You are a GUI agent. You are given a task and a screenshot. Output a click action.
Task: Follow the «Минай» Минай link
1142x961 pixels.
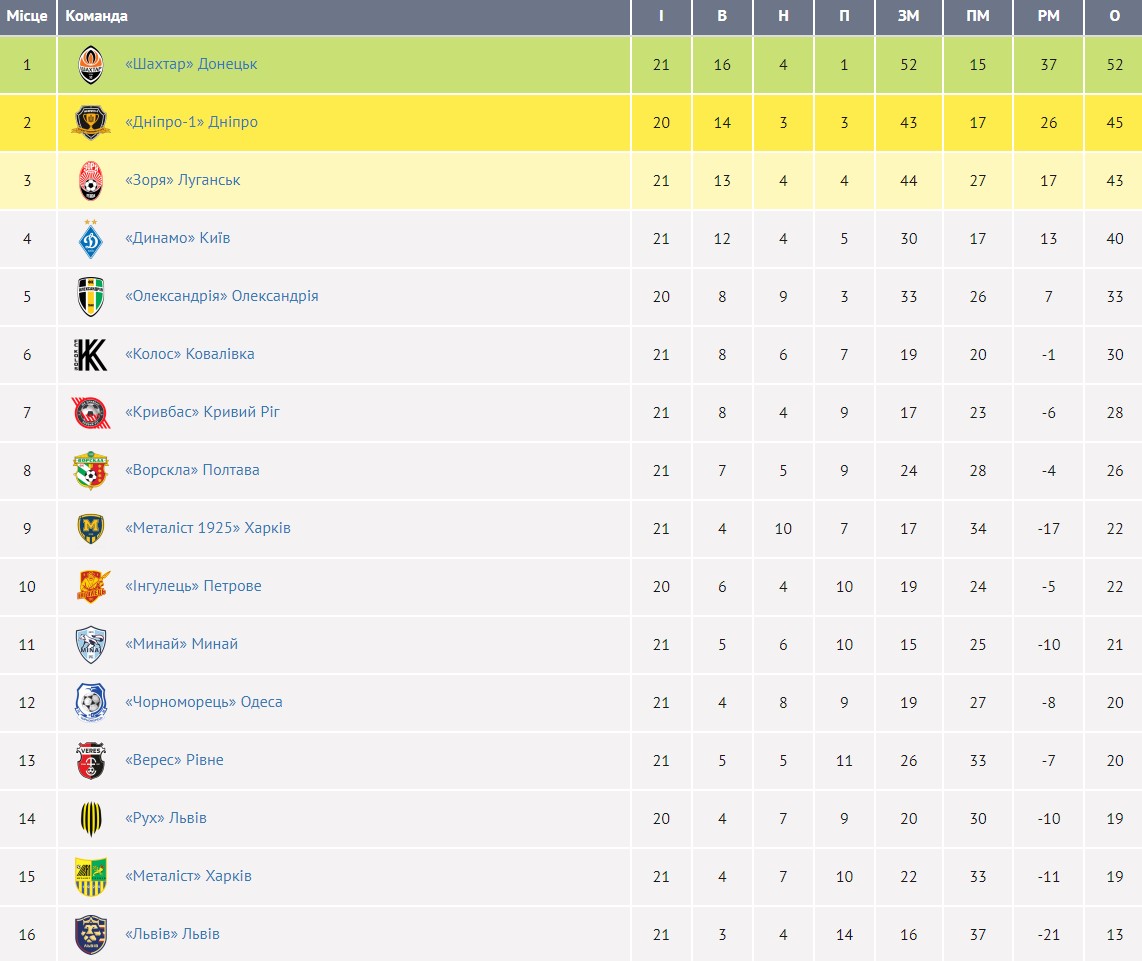[x=181, y=644]
